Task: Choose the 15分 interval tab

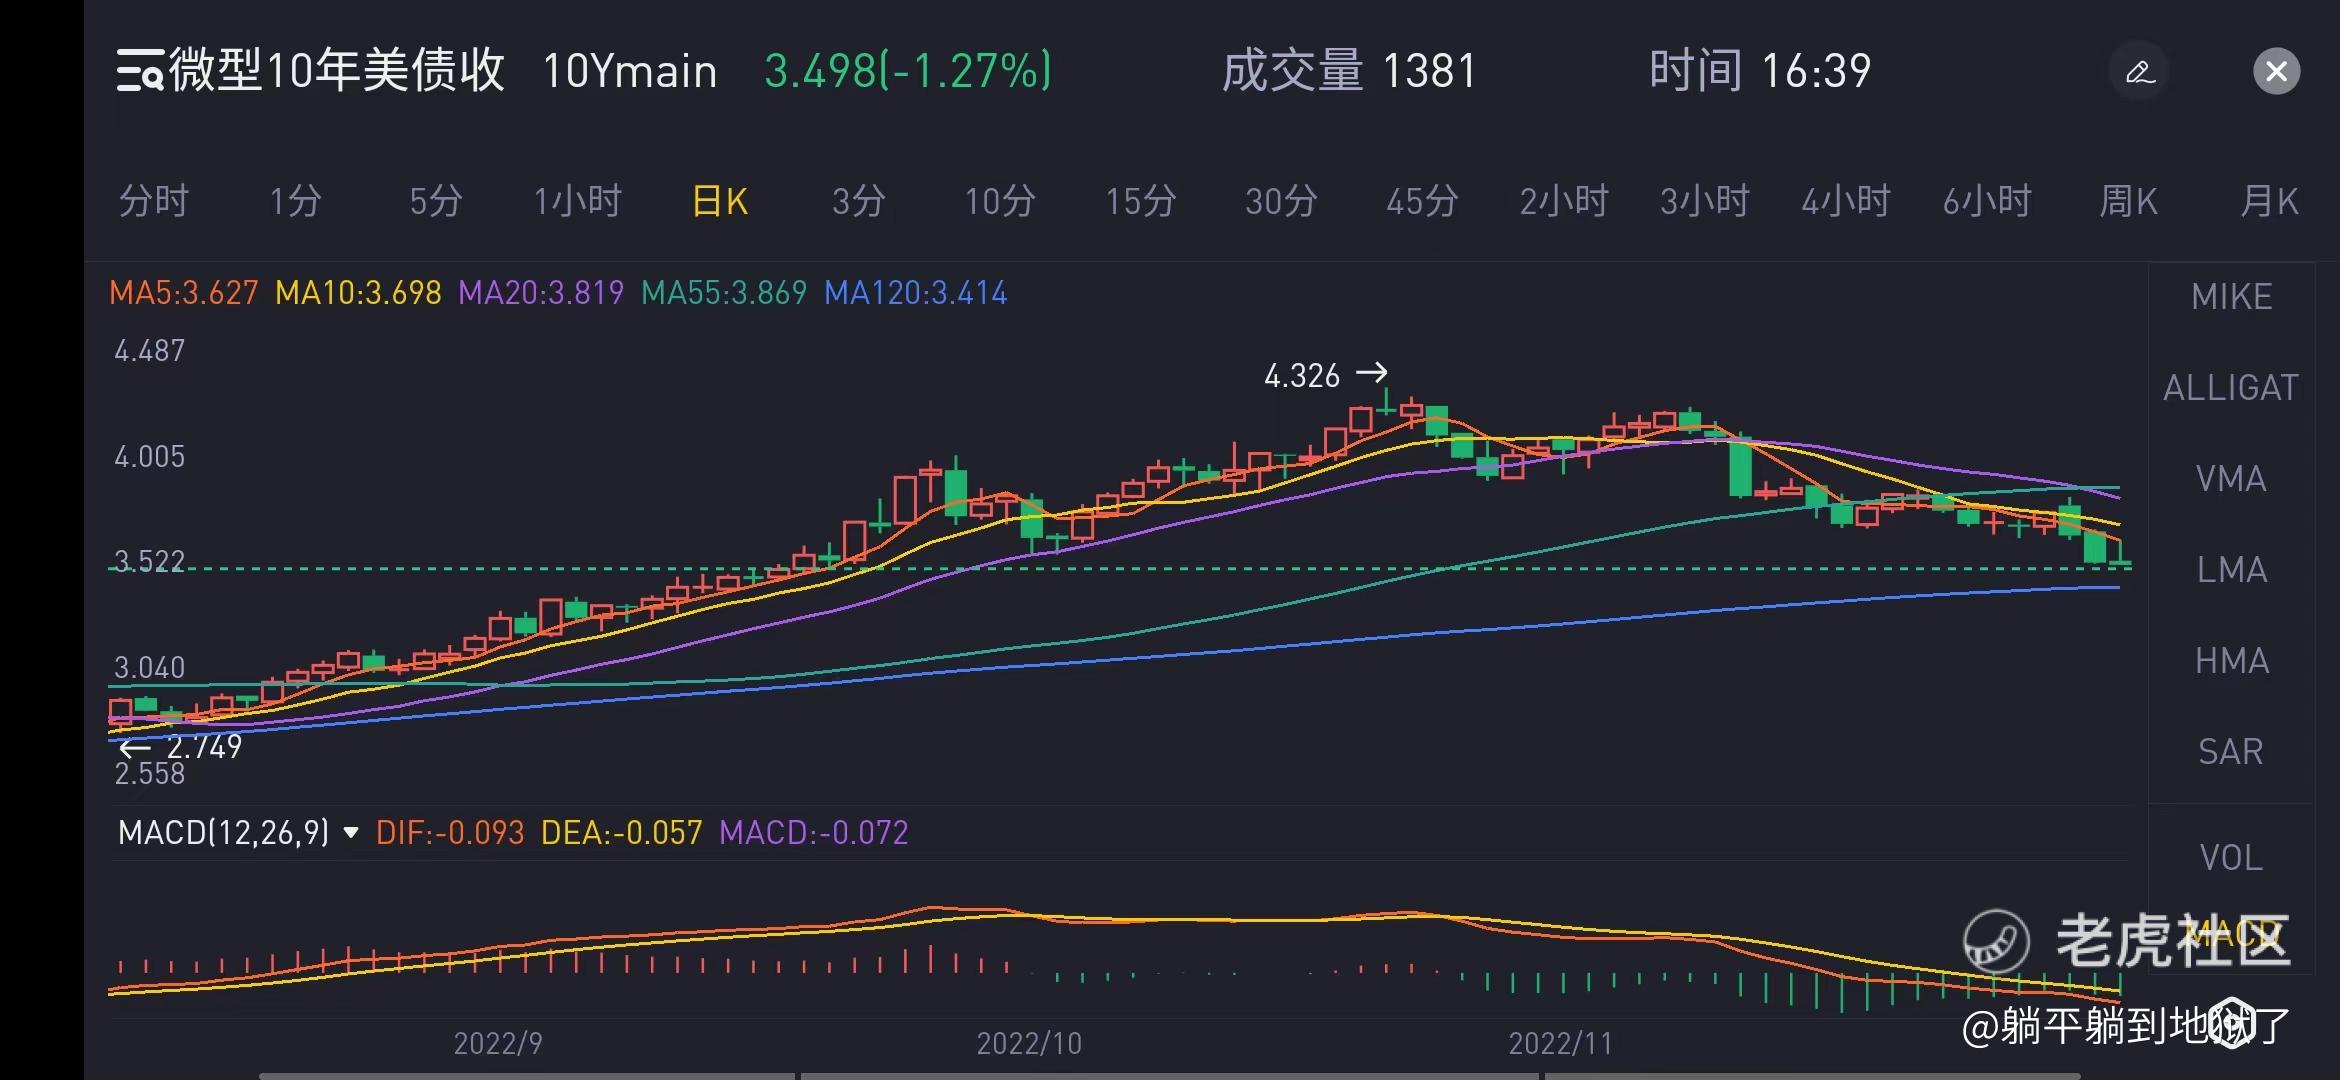Action: coord(1139,202)
